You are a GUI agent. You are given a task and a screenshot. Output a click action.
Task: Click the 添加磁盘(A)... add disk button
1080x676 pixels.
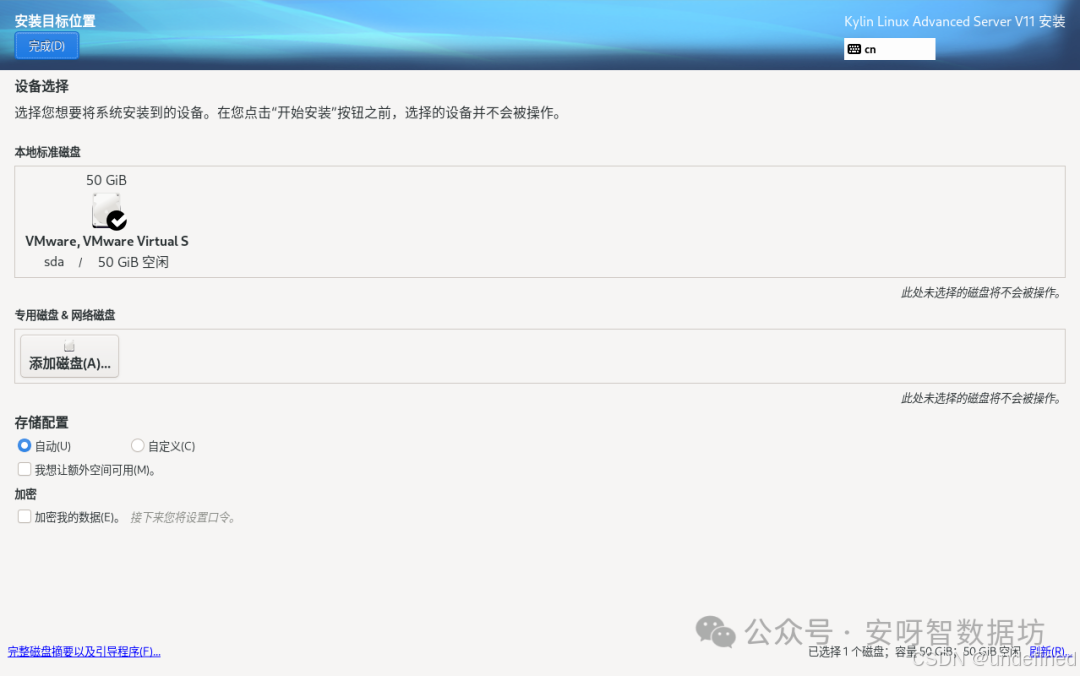point(70,356)
